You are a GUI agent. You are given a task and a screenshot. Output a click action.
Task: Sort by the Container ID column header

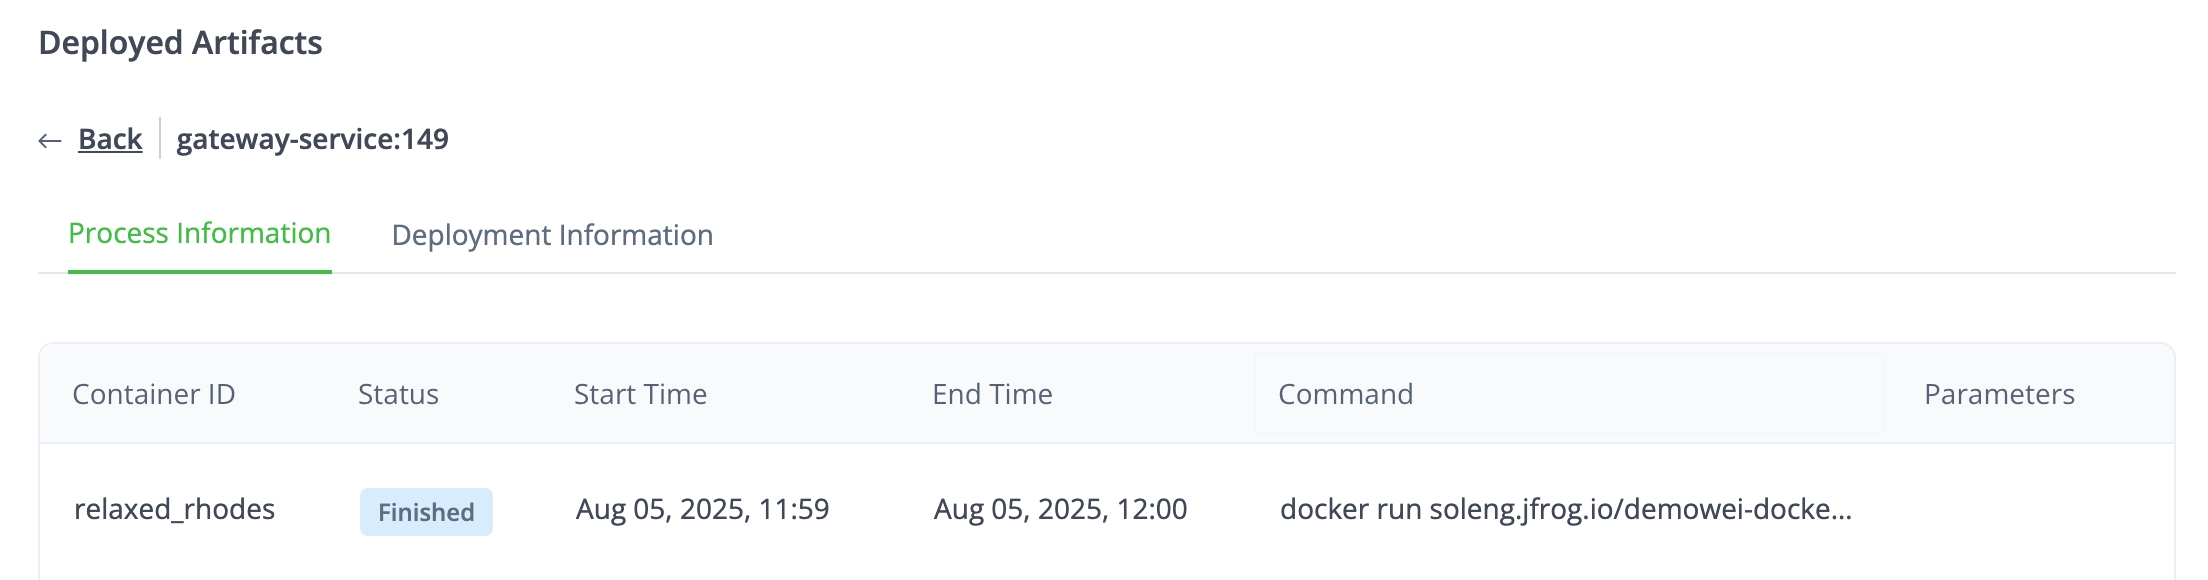pyautogui.click(x=154, y=394)
